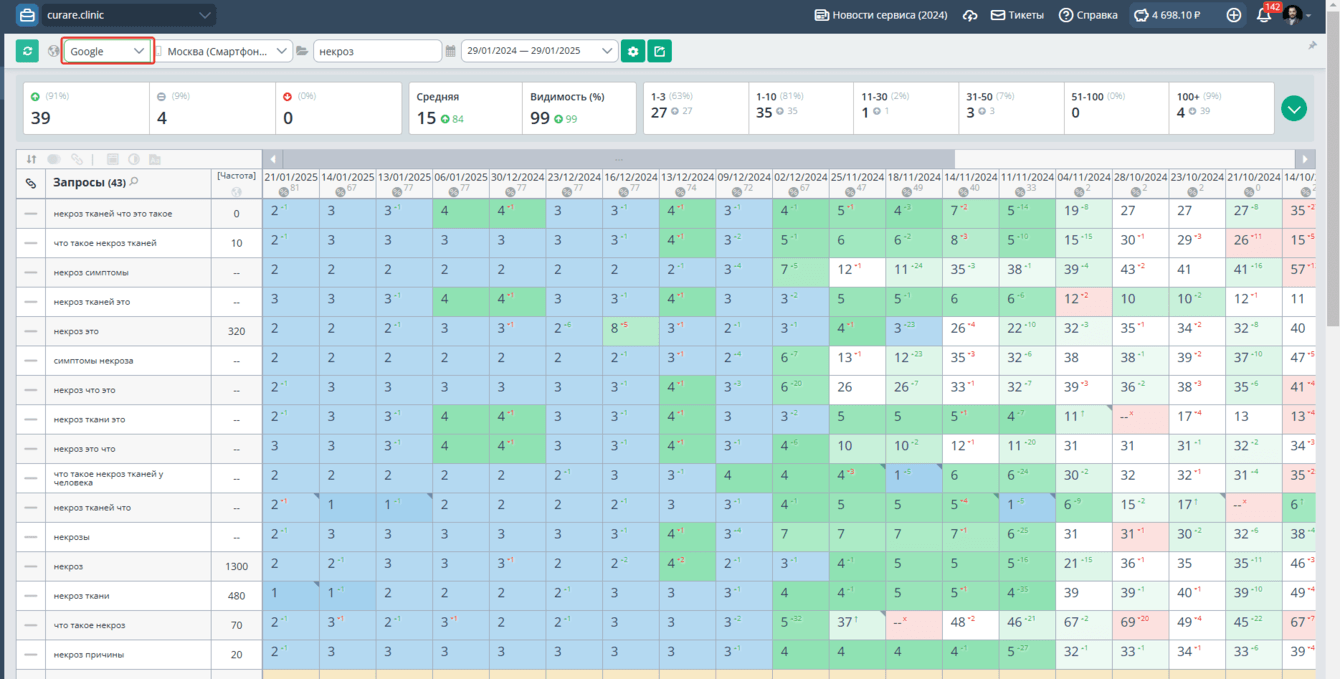Screen dimensions: 1340x679
Task: Click the link chain icon in table toolbar
Action: coord(77,159)
